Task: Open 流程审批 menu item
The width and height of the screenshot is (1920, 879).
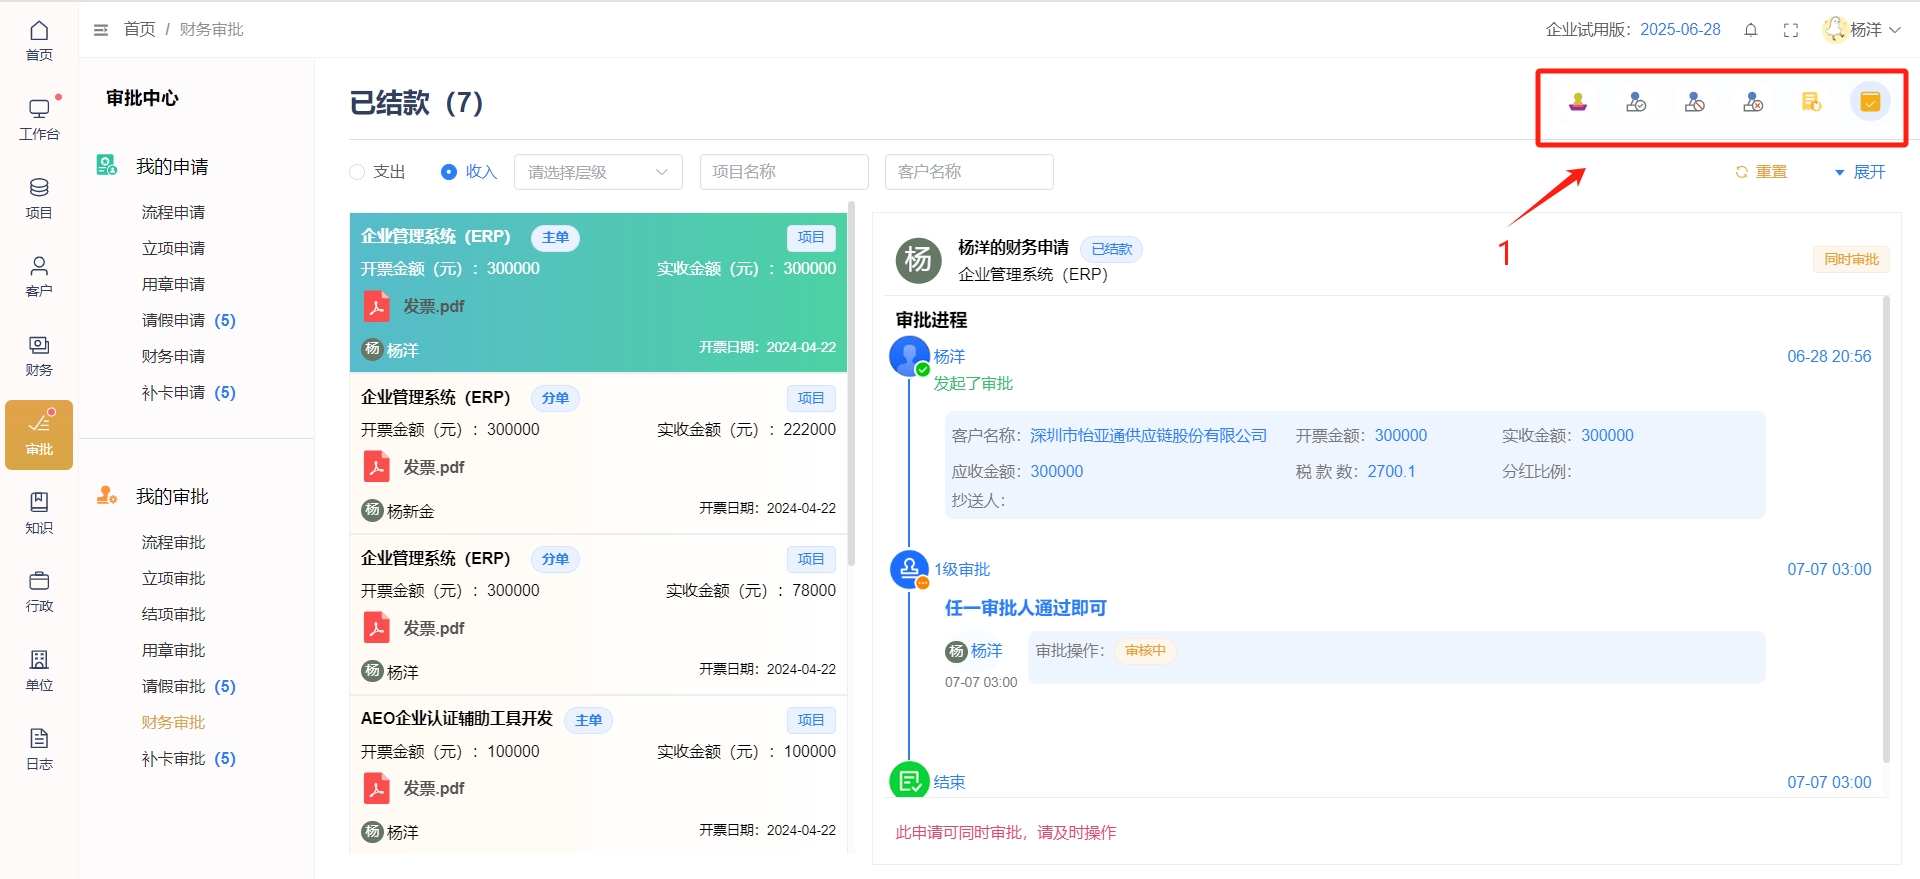Action: click(x=173, y=542)
